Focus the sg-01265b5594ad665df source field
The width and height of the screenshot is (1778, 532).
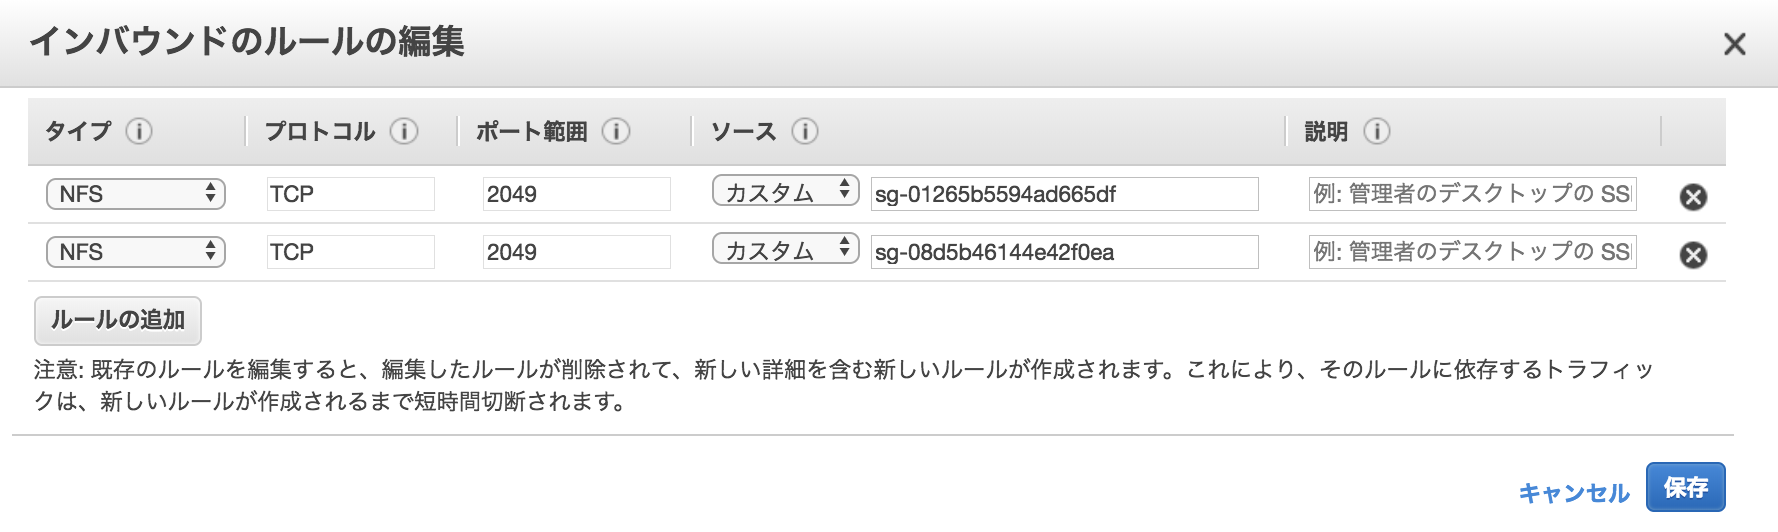coord(1065,194)
